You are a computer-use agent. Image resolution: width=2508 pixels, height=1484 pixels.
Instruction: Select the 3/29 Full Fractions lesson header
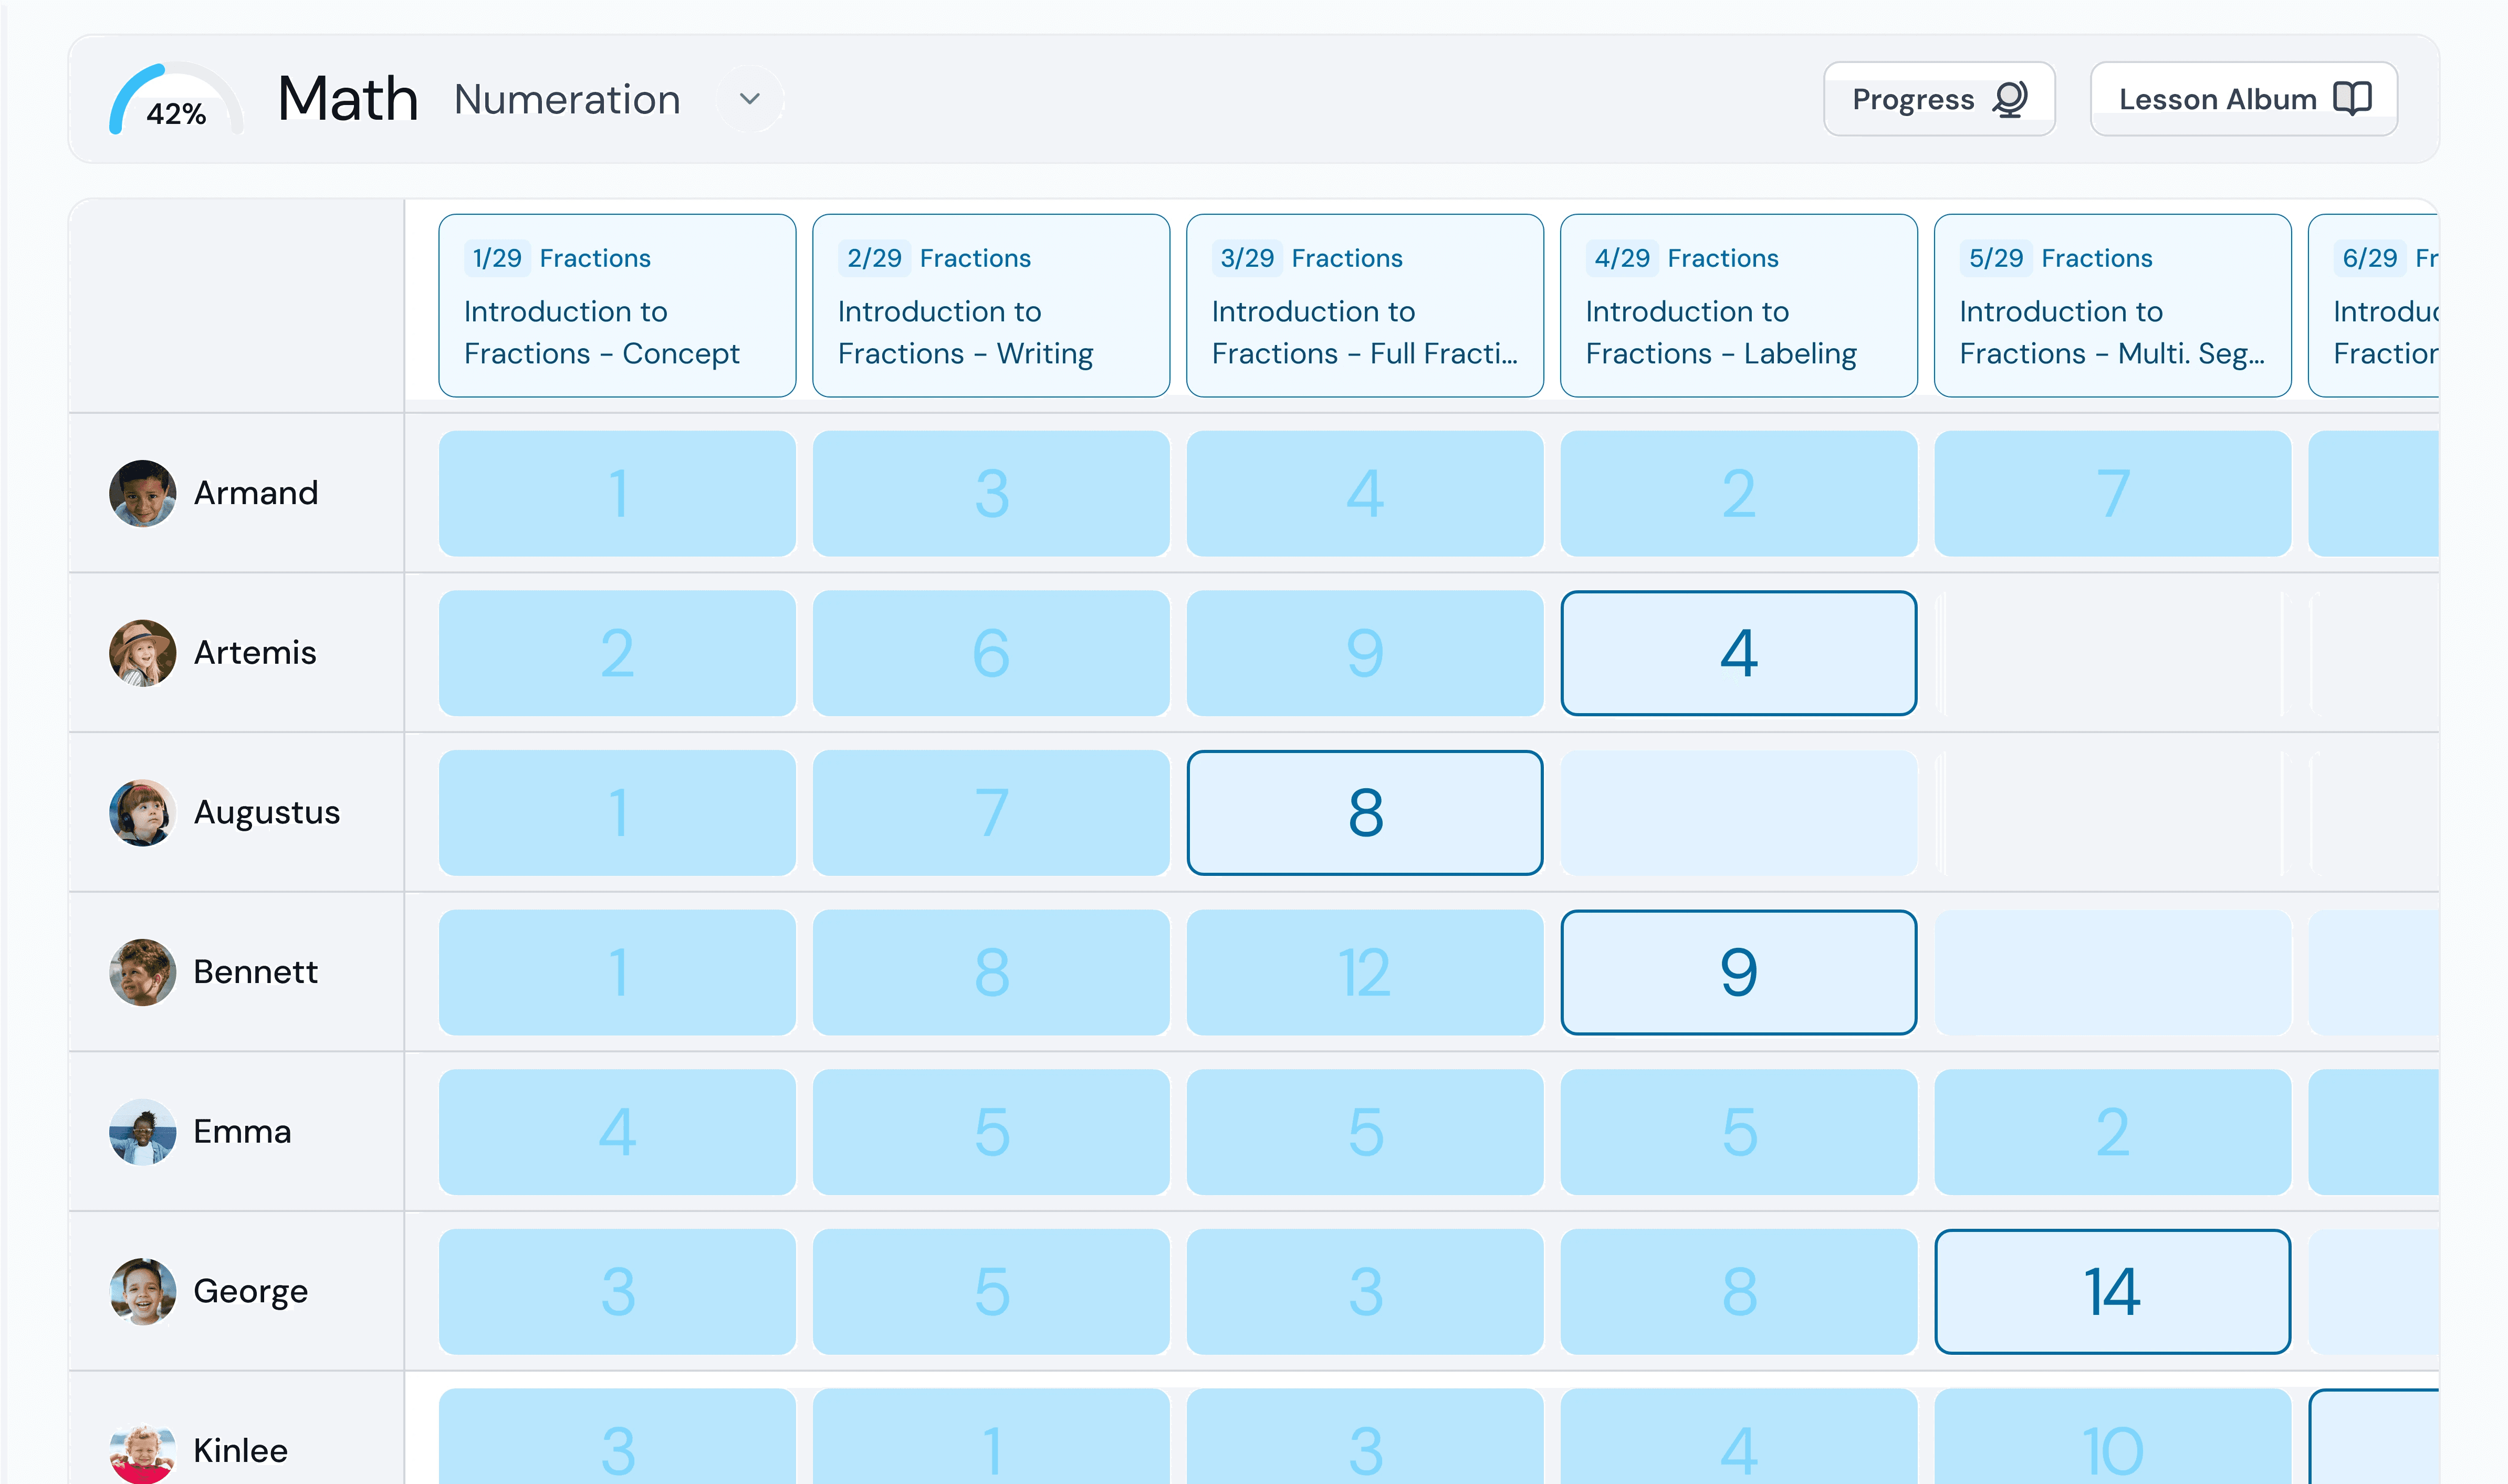click(x=1365, y=305)
